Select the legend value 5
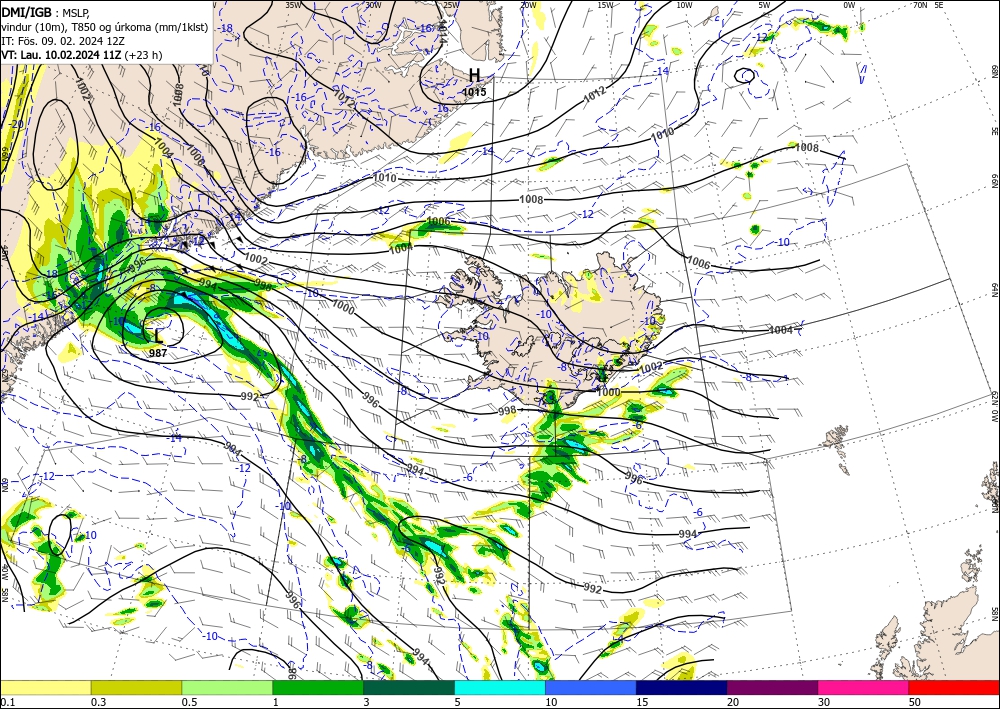The width and height of the screenshot is (1000, 709). [x=457, y=702]
